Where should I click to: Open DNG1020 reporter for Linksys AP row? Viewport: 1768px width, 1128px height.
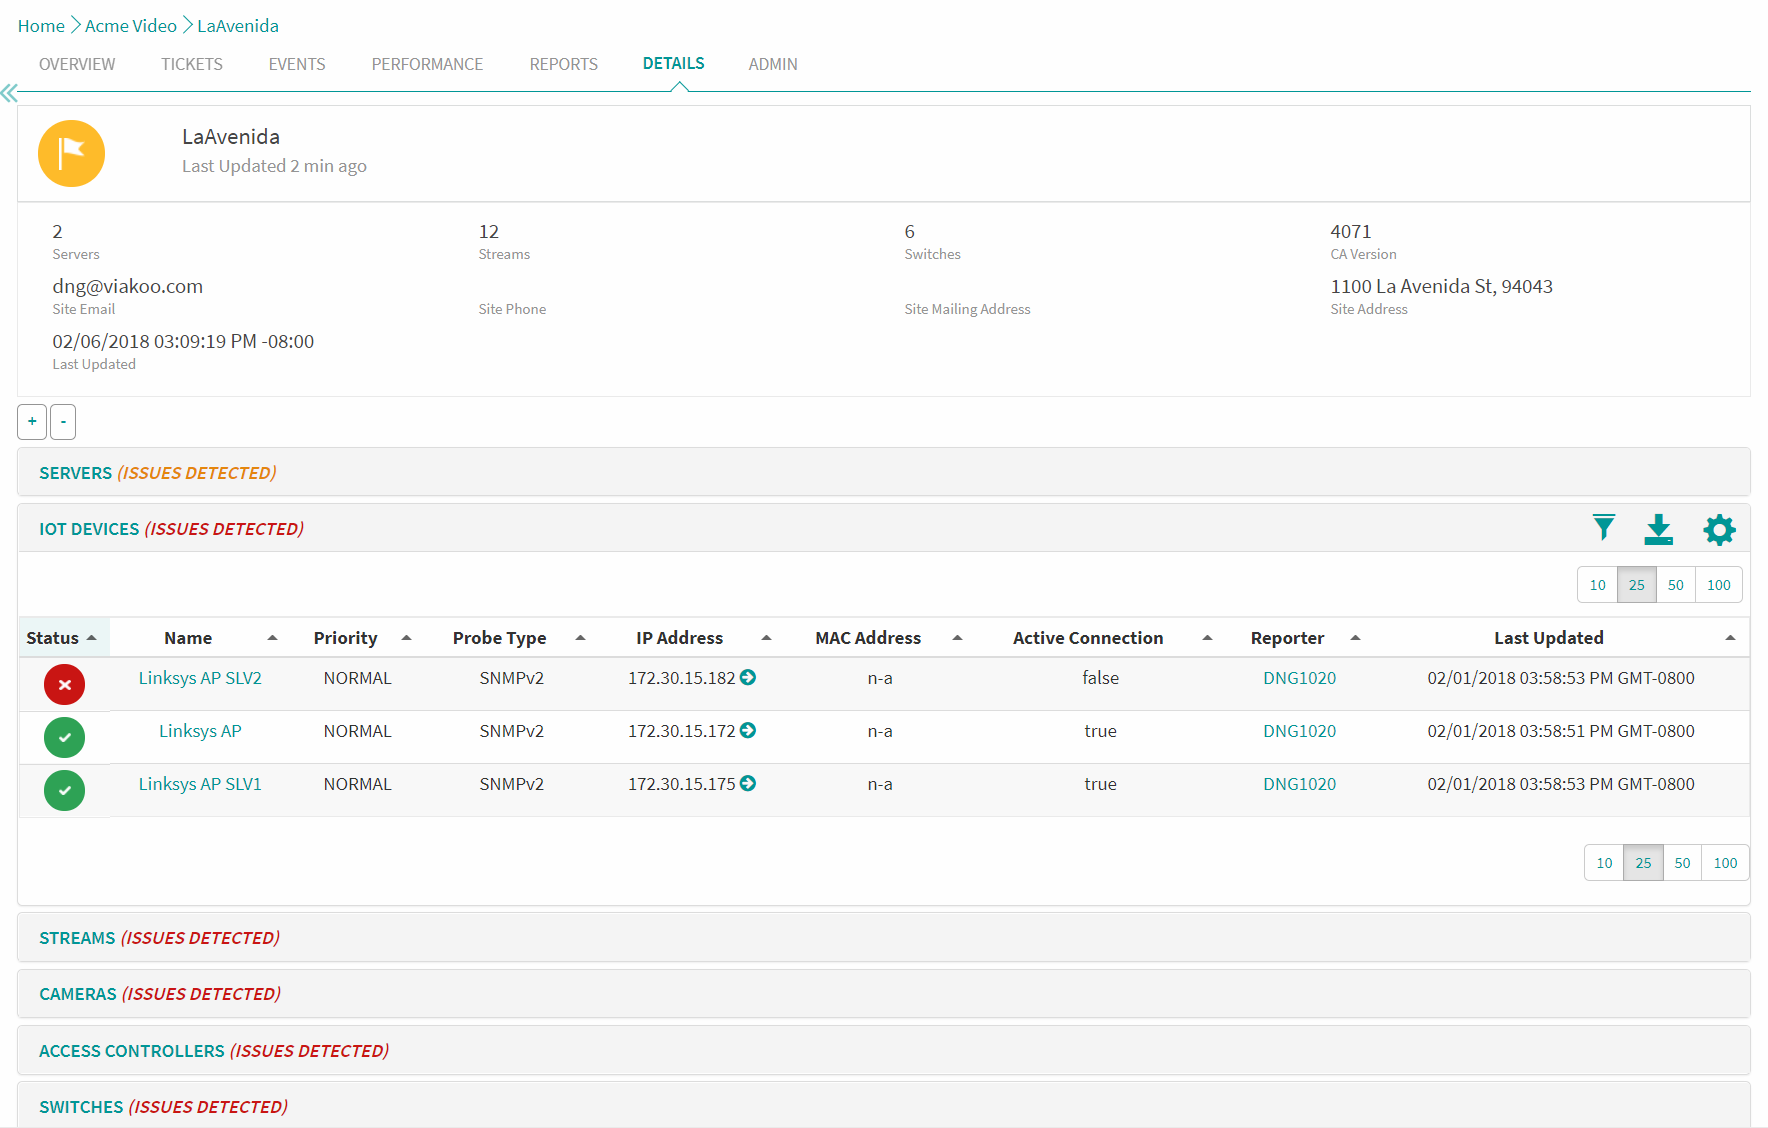click(1299, 731)
